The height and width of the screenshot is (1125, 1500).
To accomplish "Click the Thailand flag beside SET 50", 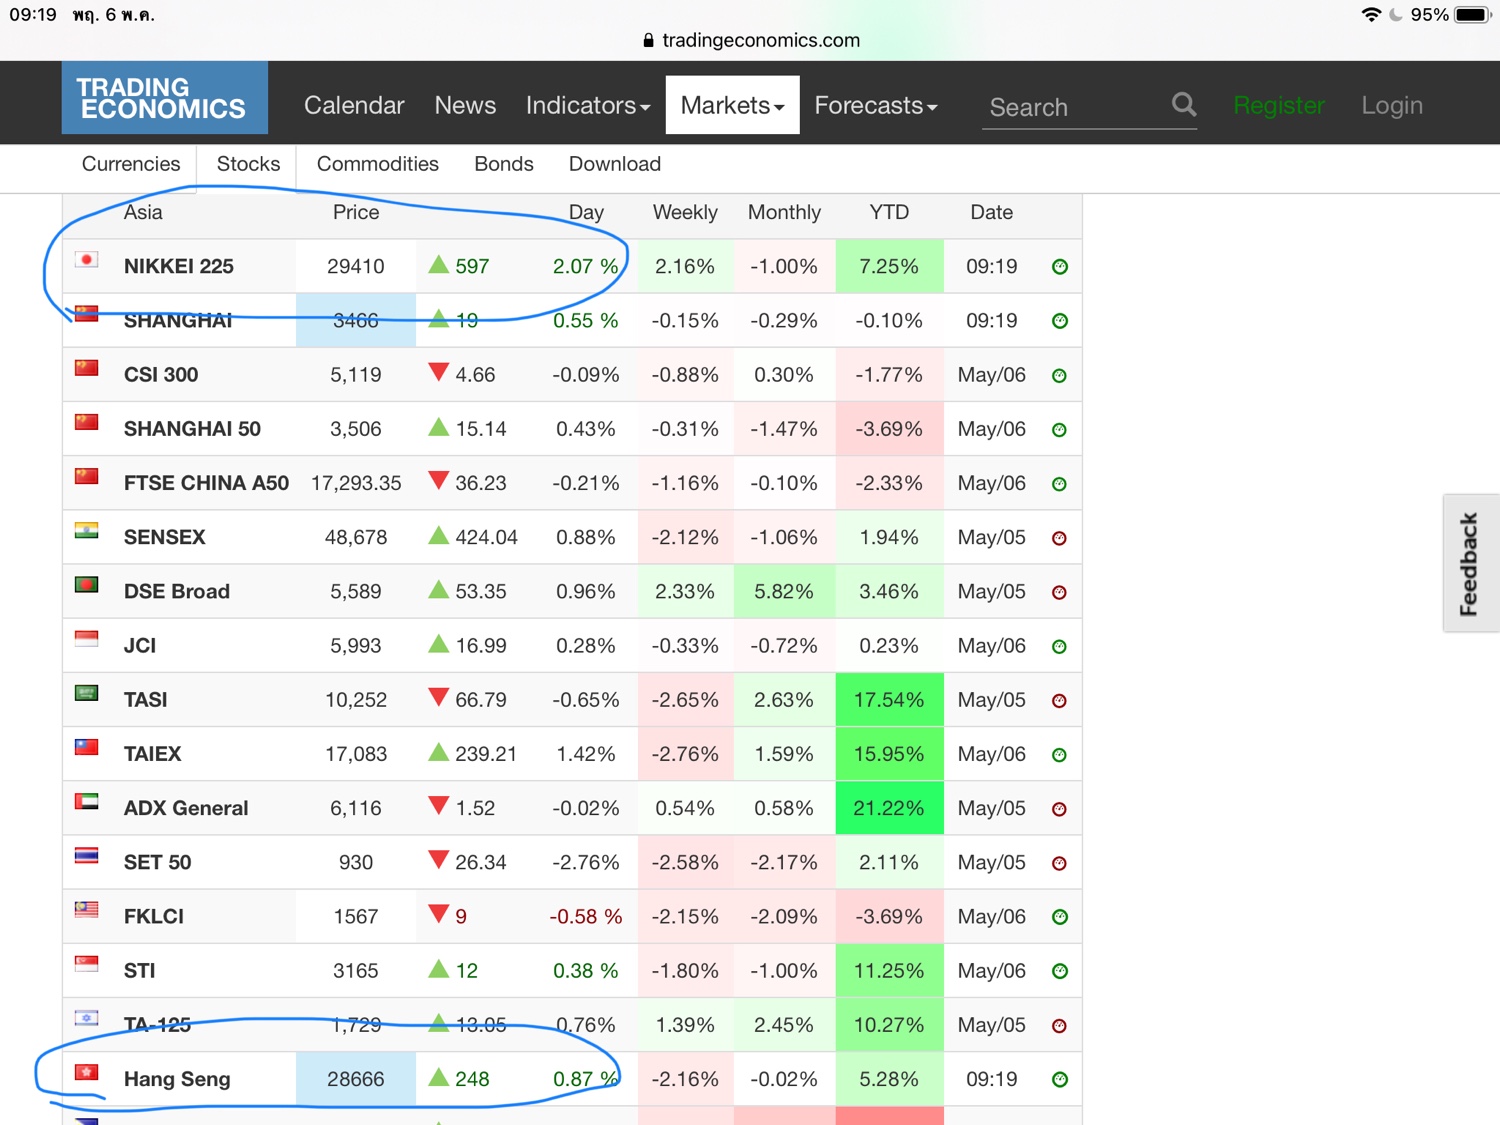I will click(87, 855).
